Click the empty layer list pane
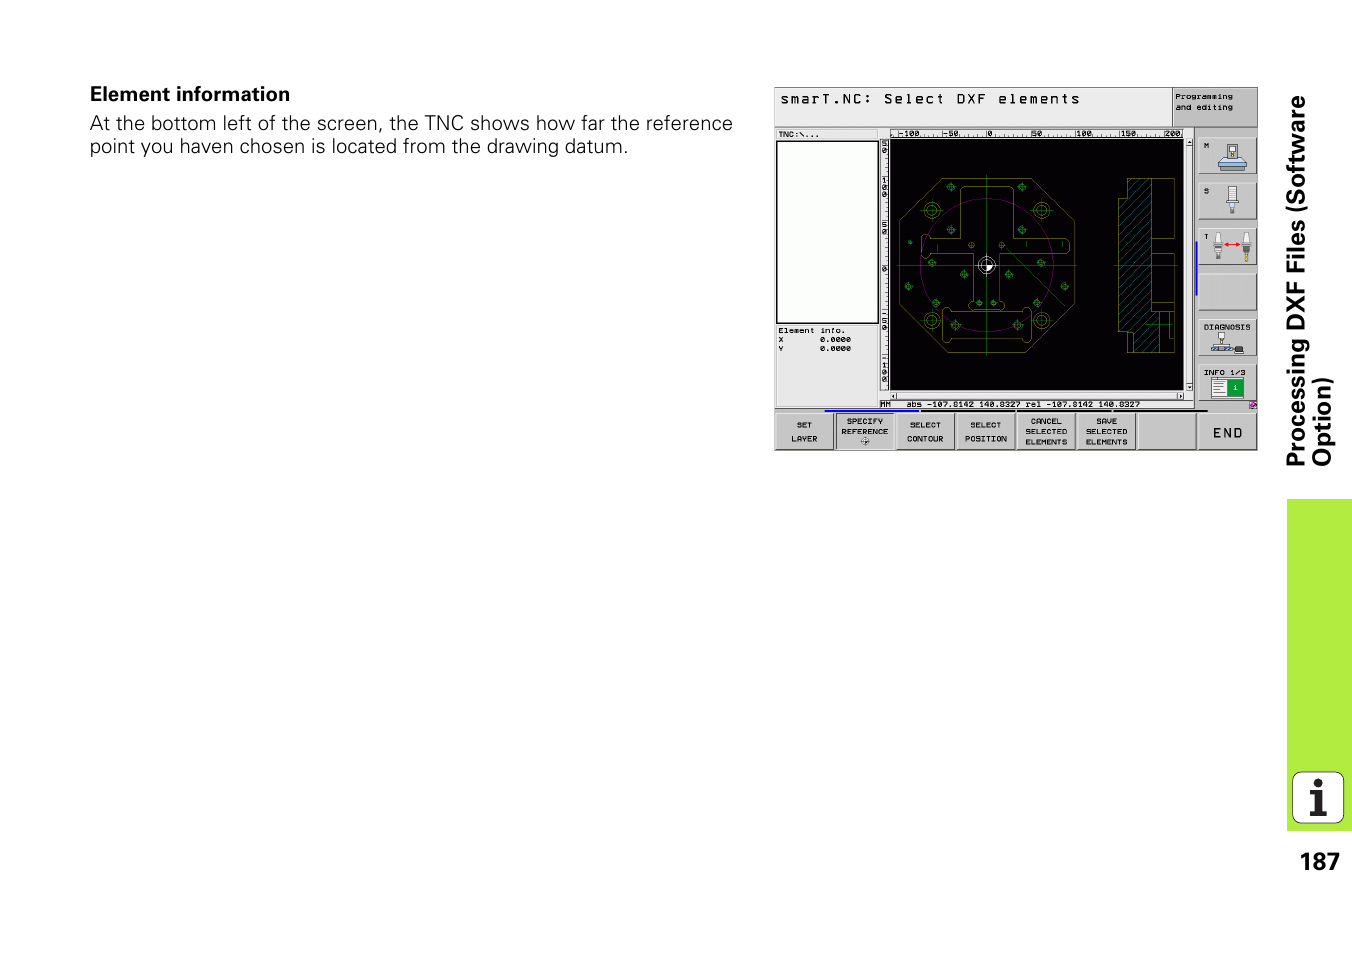 tap(827, 232)
